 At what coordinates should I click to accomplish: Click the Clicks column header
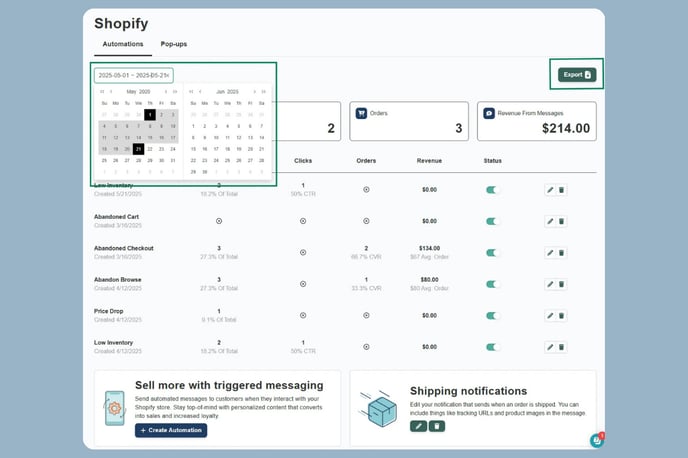point(303,161)
